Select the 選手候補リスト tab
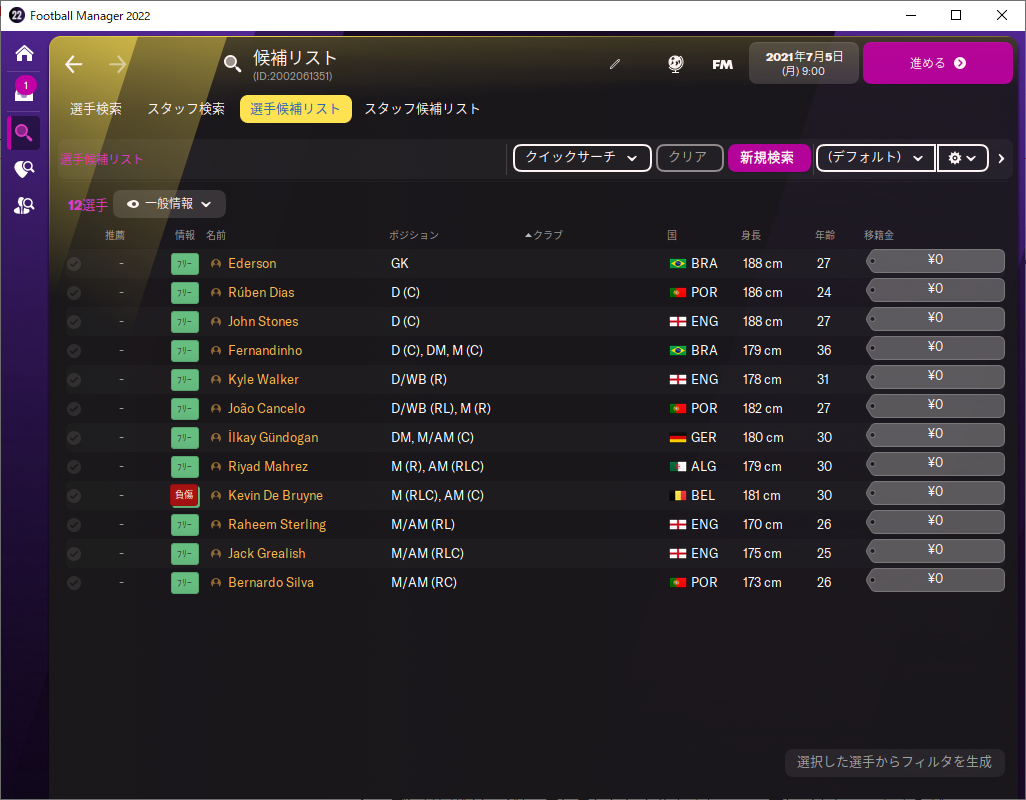Image resolution: width=1026 pixels, height=800 pixels. coord(296,109)
